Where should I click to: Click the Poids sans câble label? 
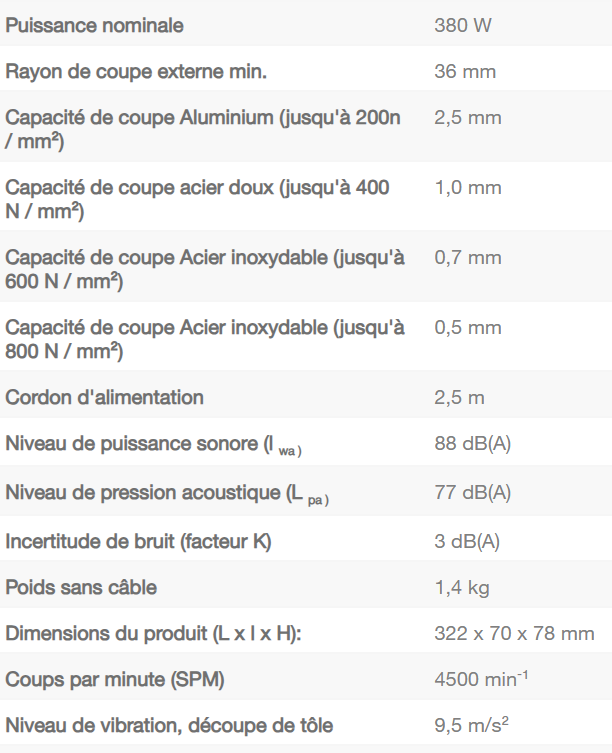coord(82,587)
